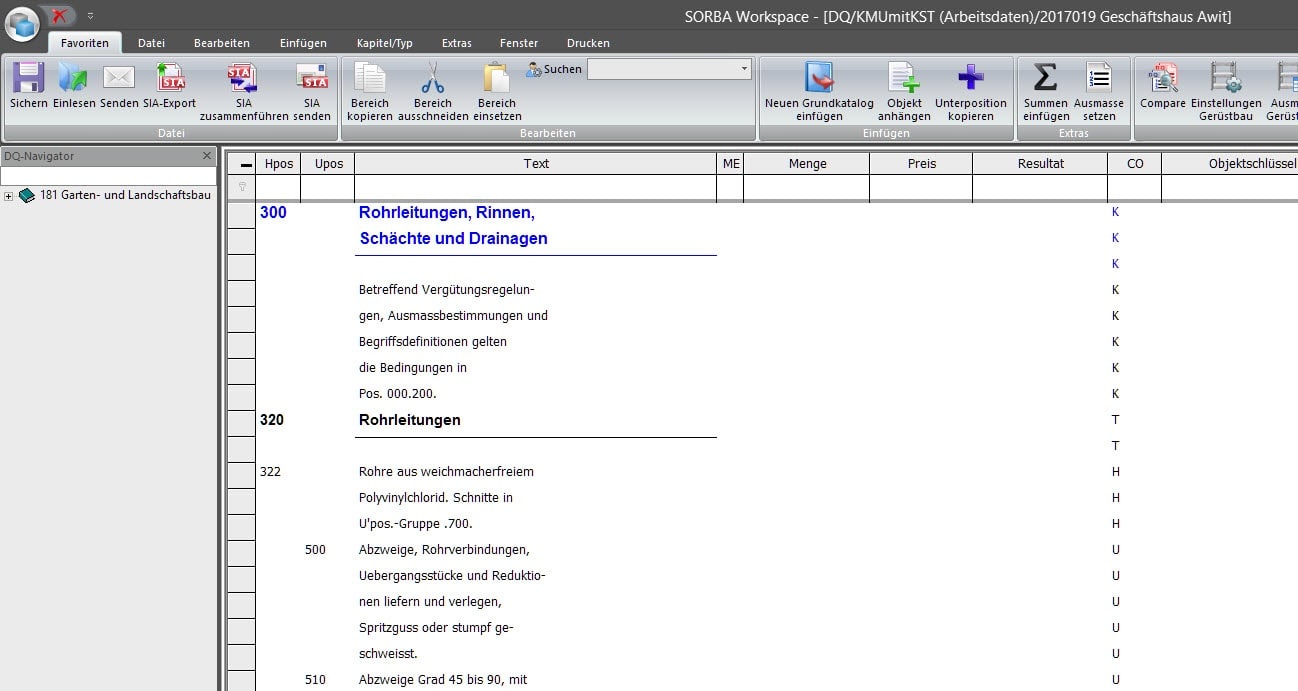Click Summen einfügen sigma icon
1298x691 pixels.
pos(1045,78)
